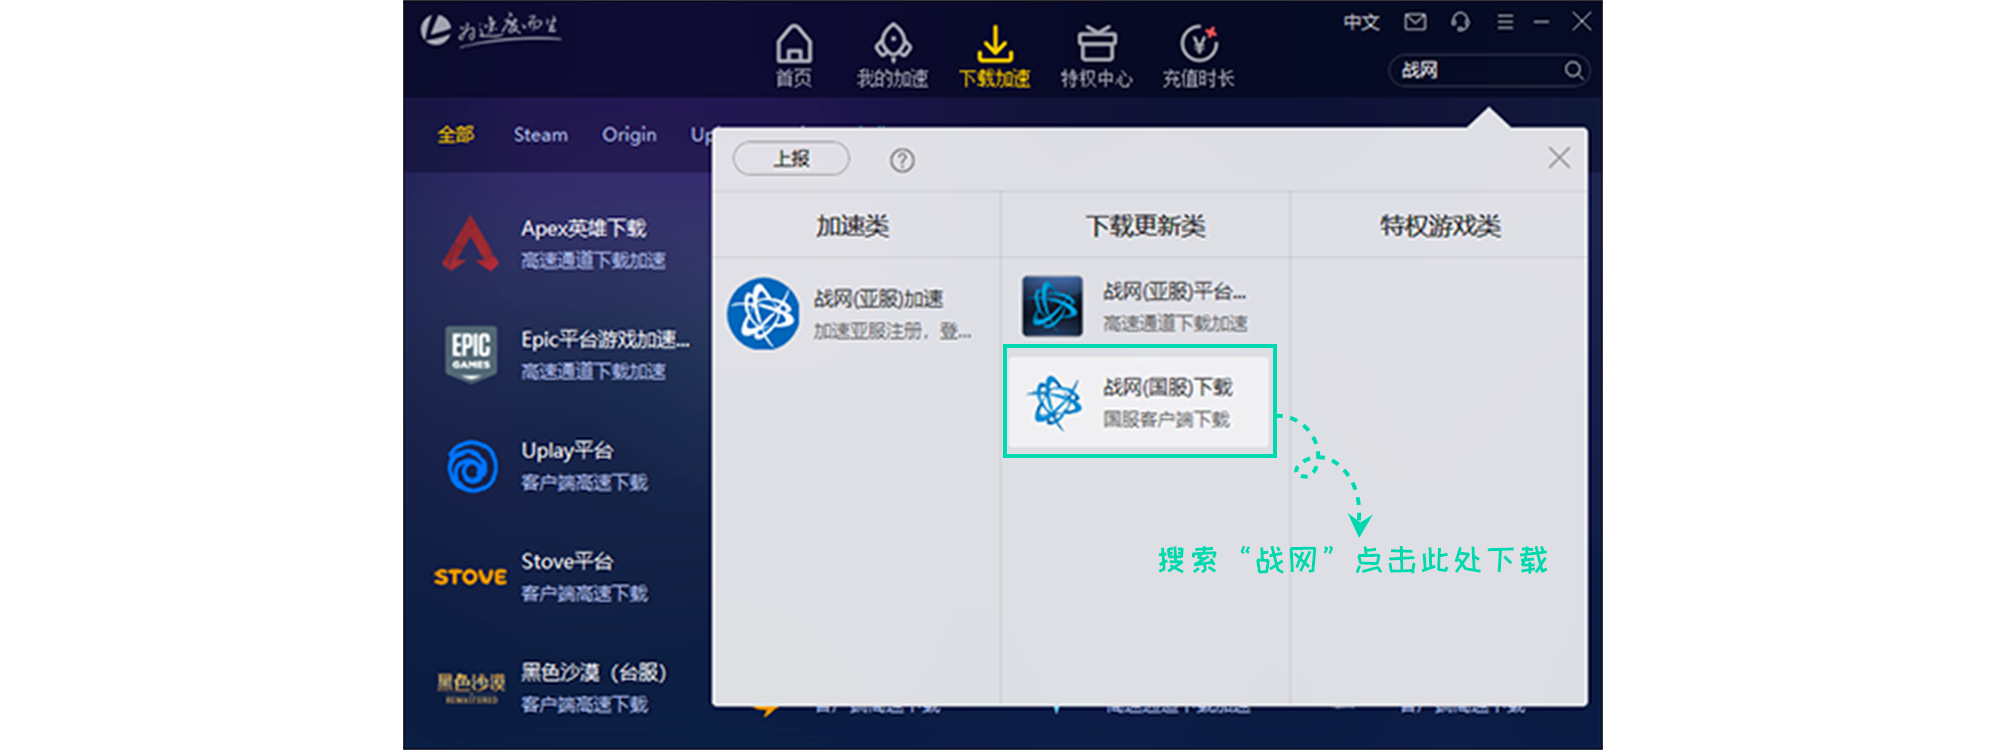The height and width of the screenshot is (750, 2000).
Task: Click Stove平台 entry text
Action: point(567,561)
